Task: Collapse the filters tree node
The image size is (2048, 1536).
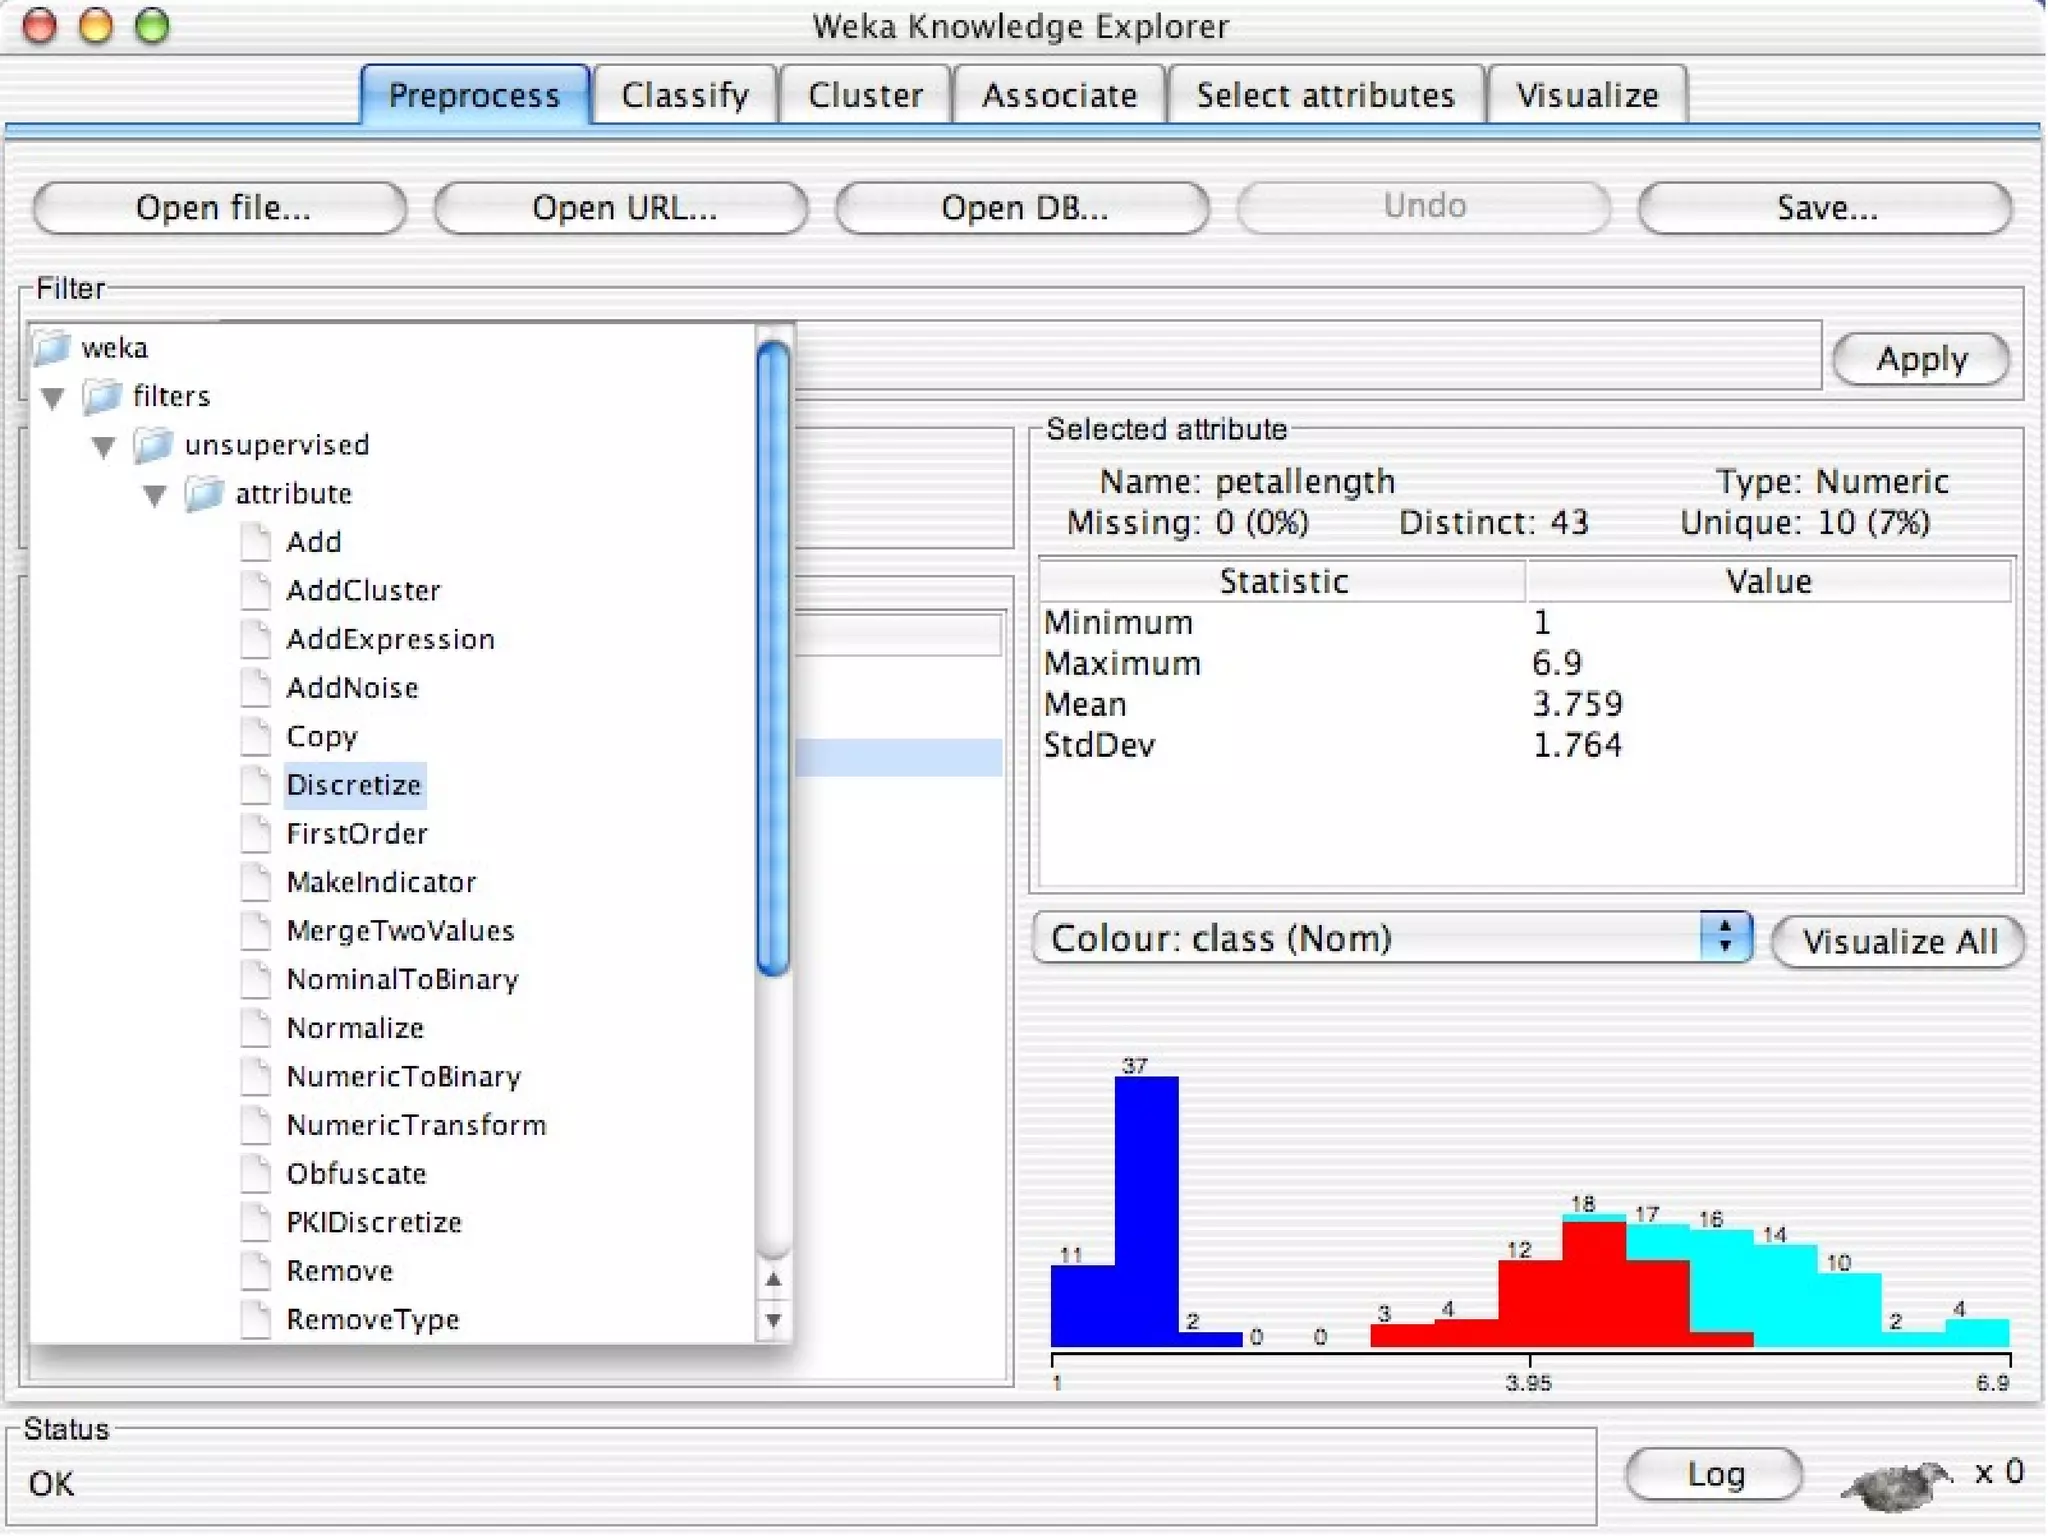Action: pos(54,398)
